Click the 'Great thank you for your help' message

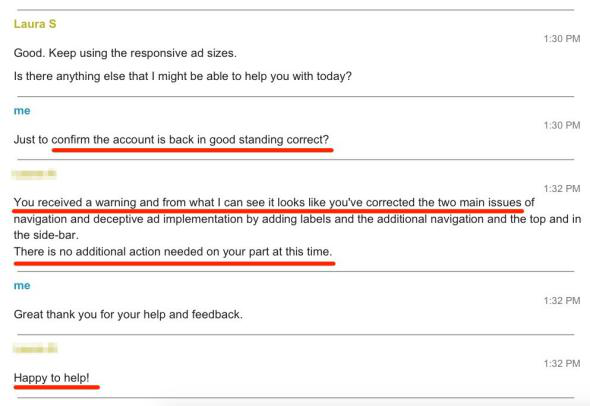click(128, 314)
